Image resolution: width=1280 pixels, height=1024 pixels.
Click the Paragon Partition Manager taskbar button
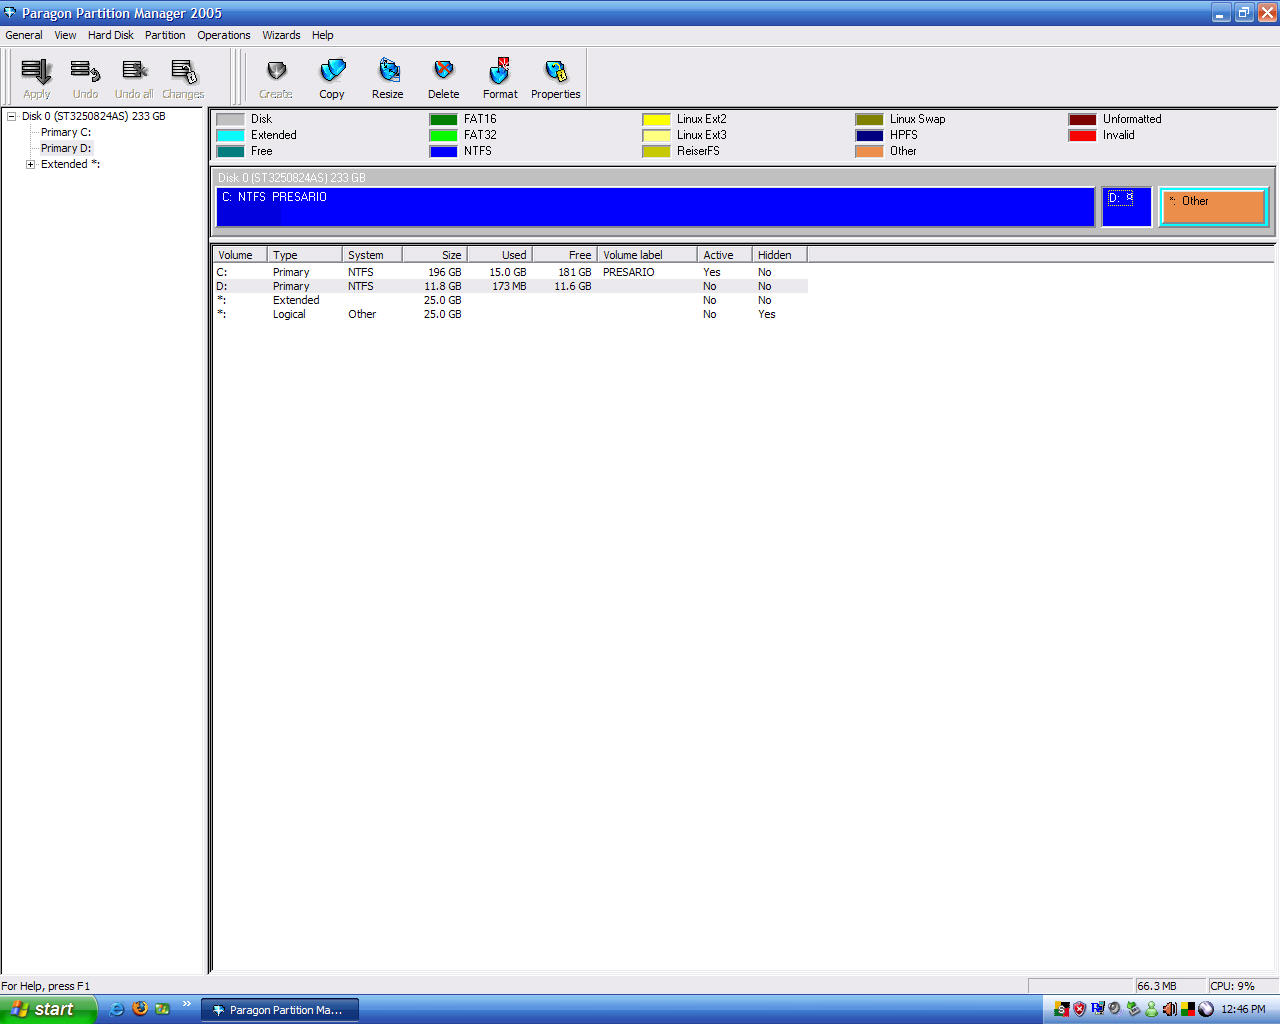(280, 1010)
